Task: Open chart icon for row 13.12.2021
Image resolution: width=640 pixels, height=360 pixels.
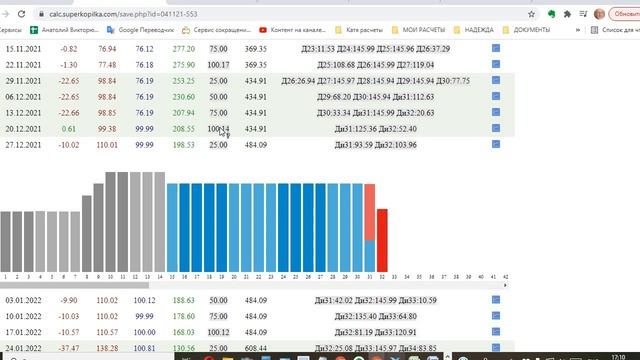Action: click(x=496, y=112)
